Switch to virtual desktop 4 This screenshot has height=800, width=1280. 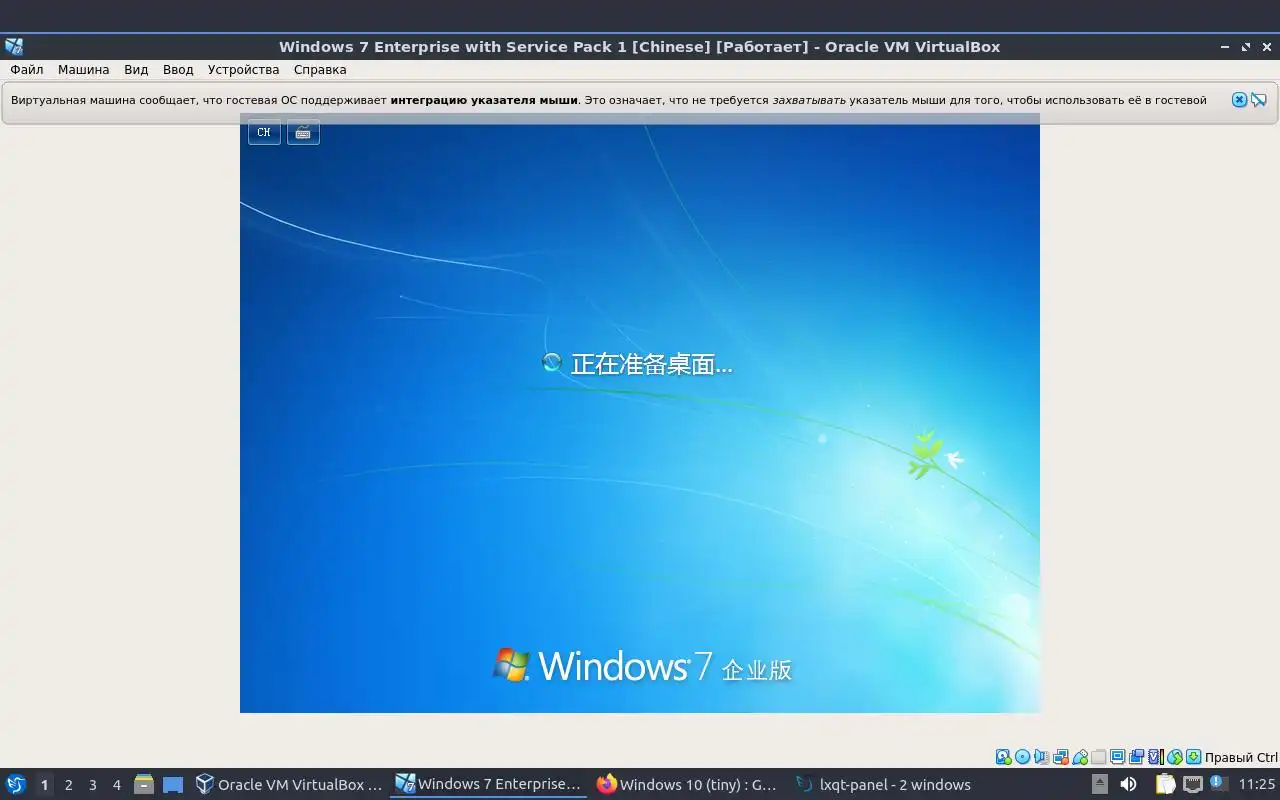116,784
